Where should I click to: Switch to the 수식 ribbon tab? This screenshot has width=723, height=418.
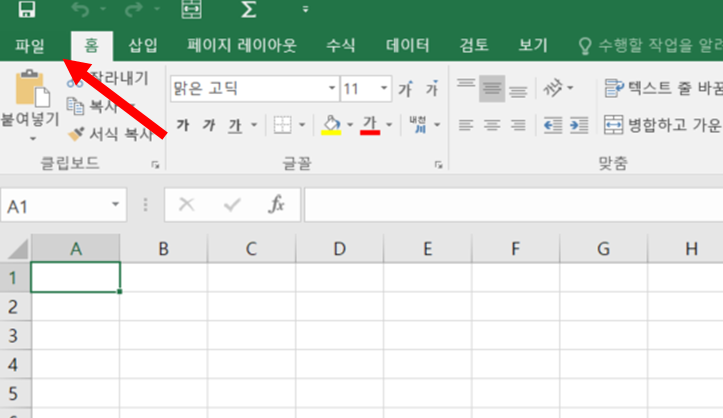(x=341, y=46)
